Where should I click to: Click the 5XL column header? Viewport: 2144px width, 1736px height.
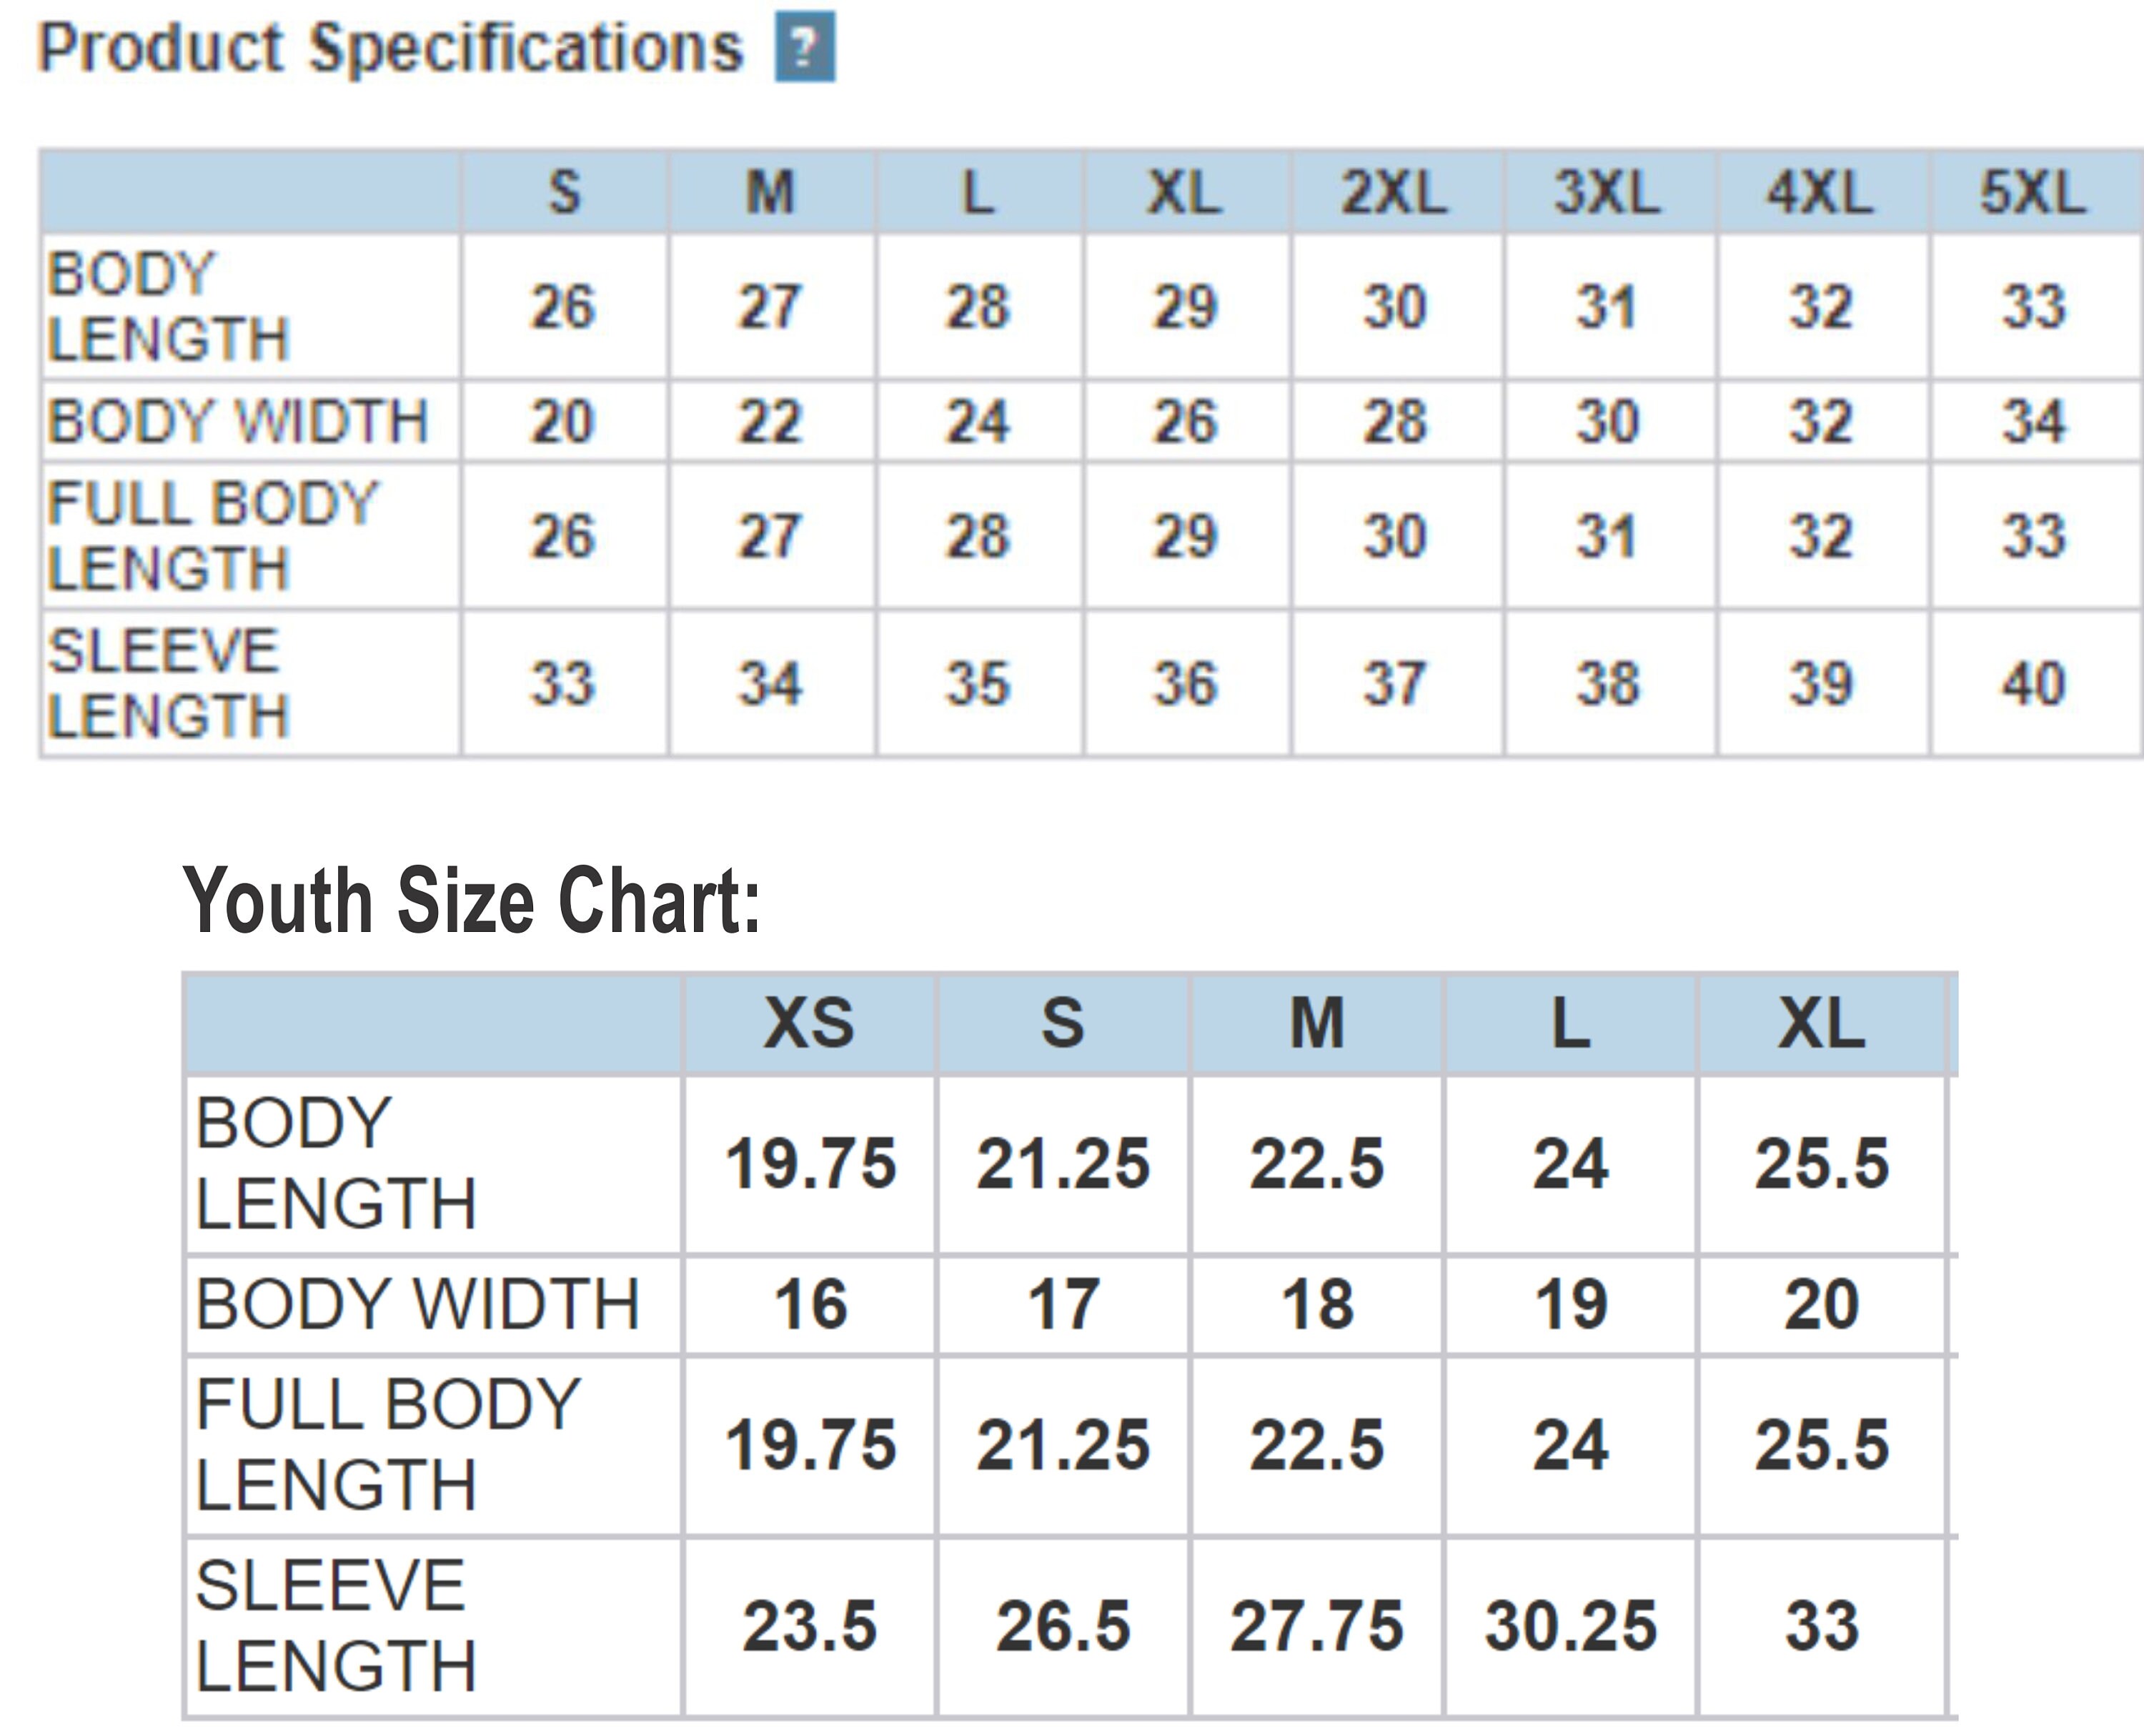coord(2033,192)
